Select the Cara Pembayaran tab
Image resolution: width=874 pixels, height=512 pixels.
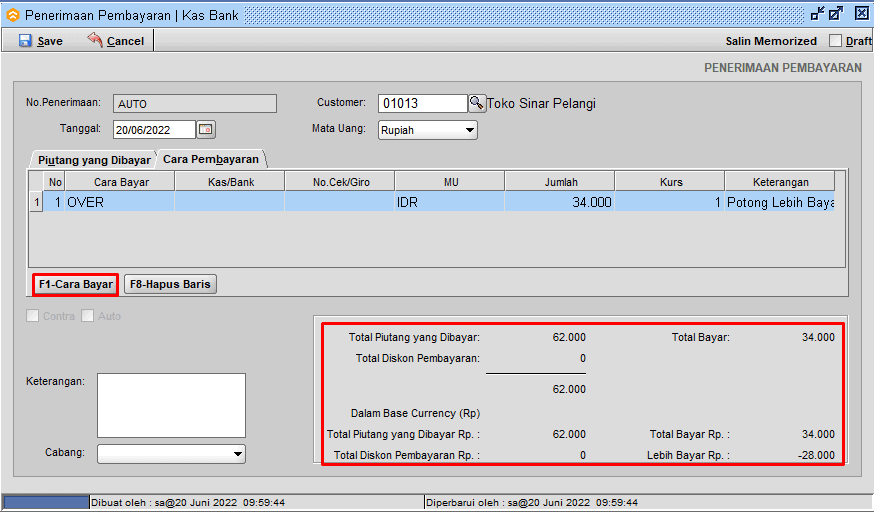(211, 159)
